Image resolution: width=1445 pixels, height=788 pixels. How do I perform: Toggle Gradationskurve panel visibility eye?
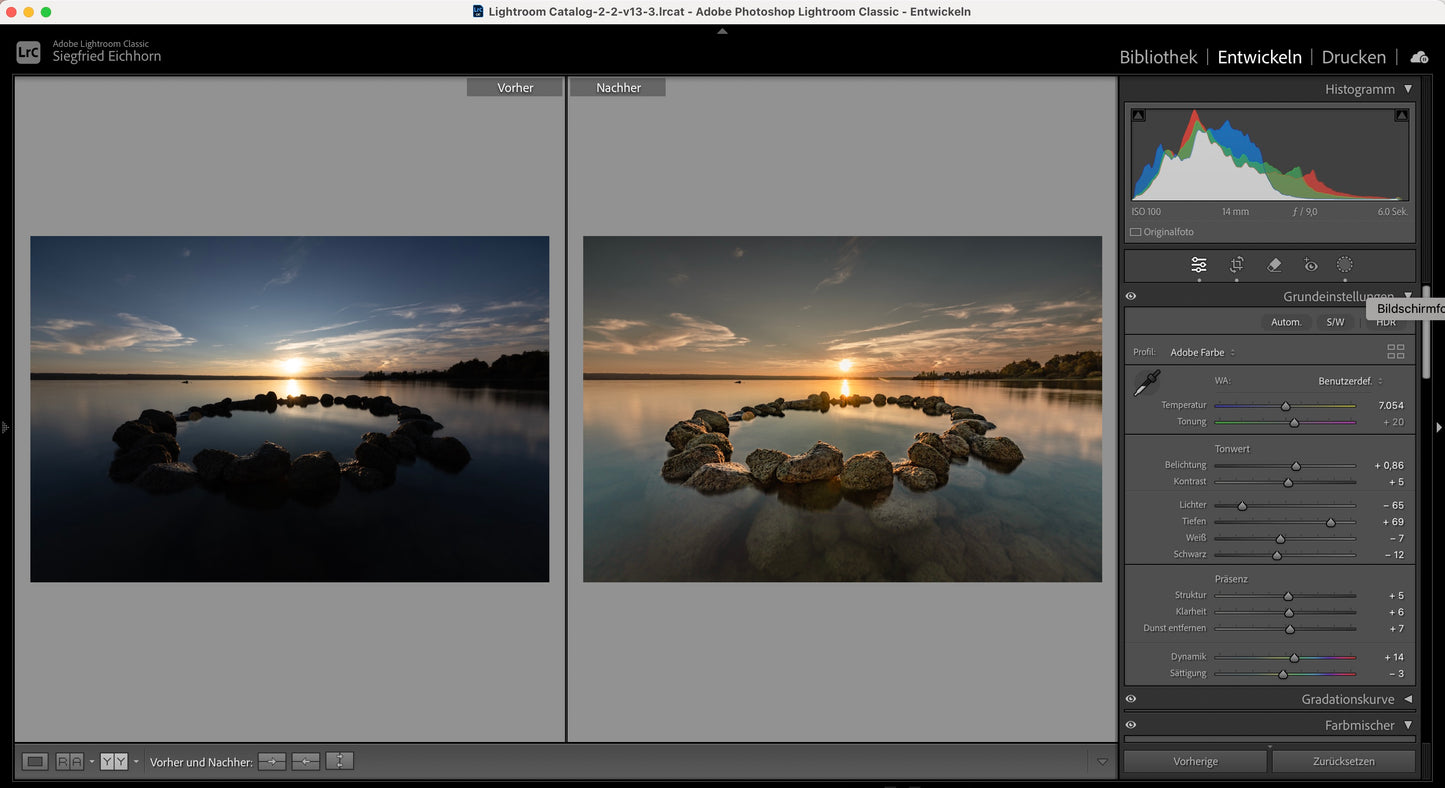point(1131,700)
